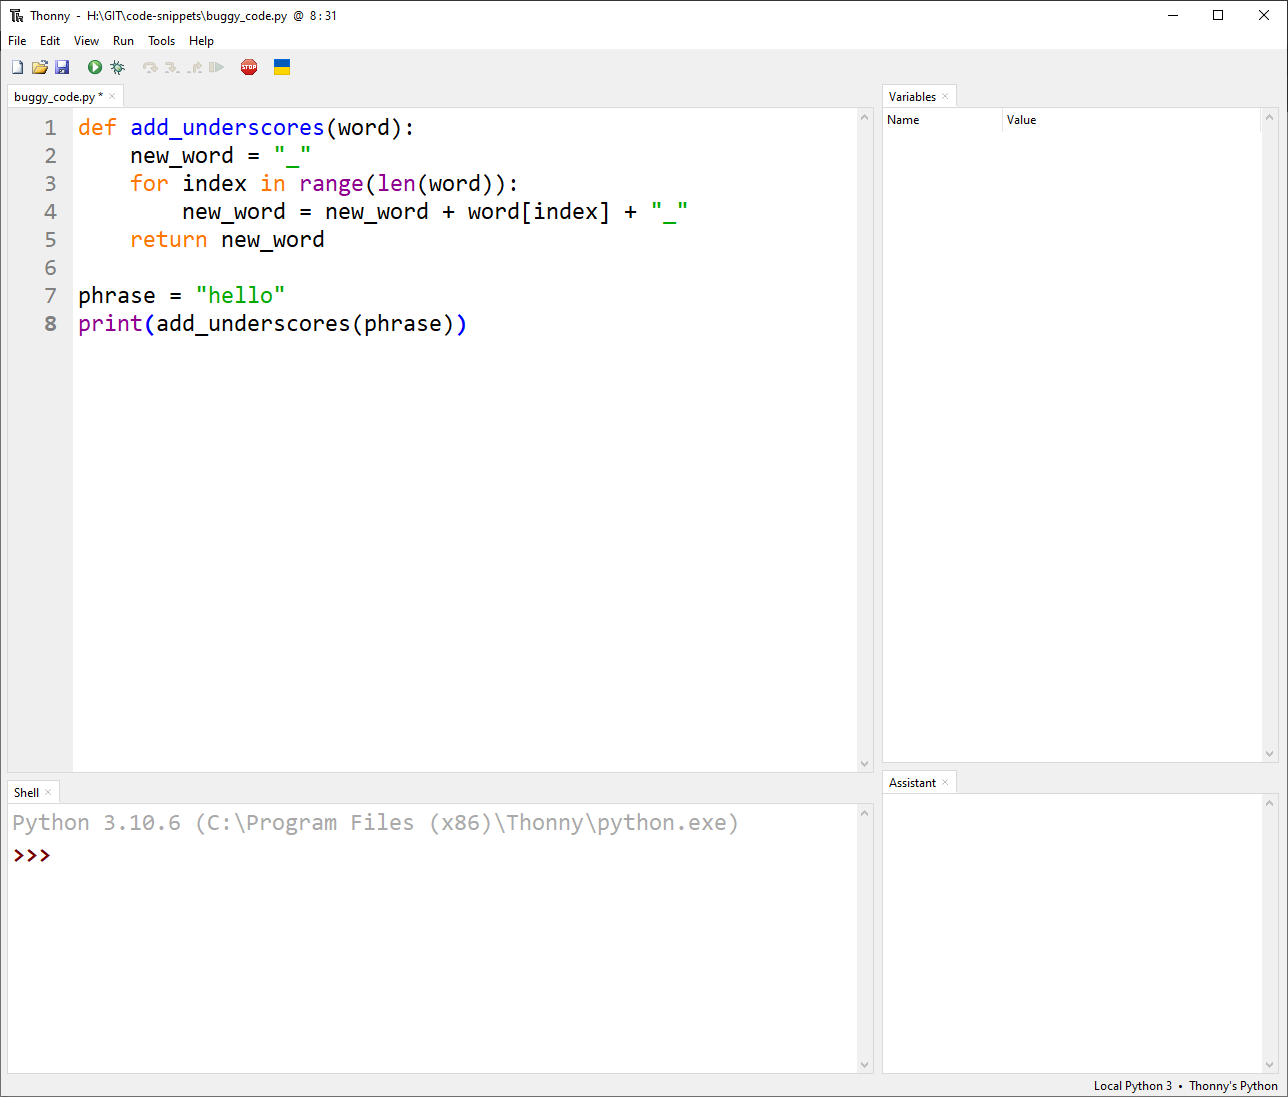This screenshot has width=1288, height=1097.
Task: Save the script with the floppy icon
Action: coord(62,67)
